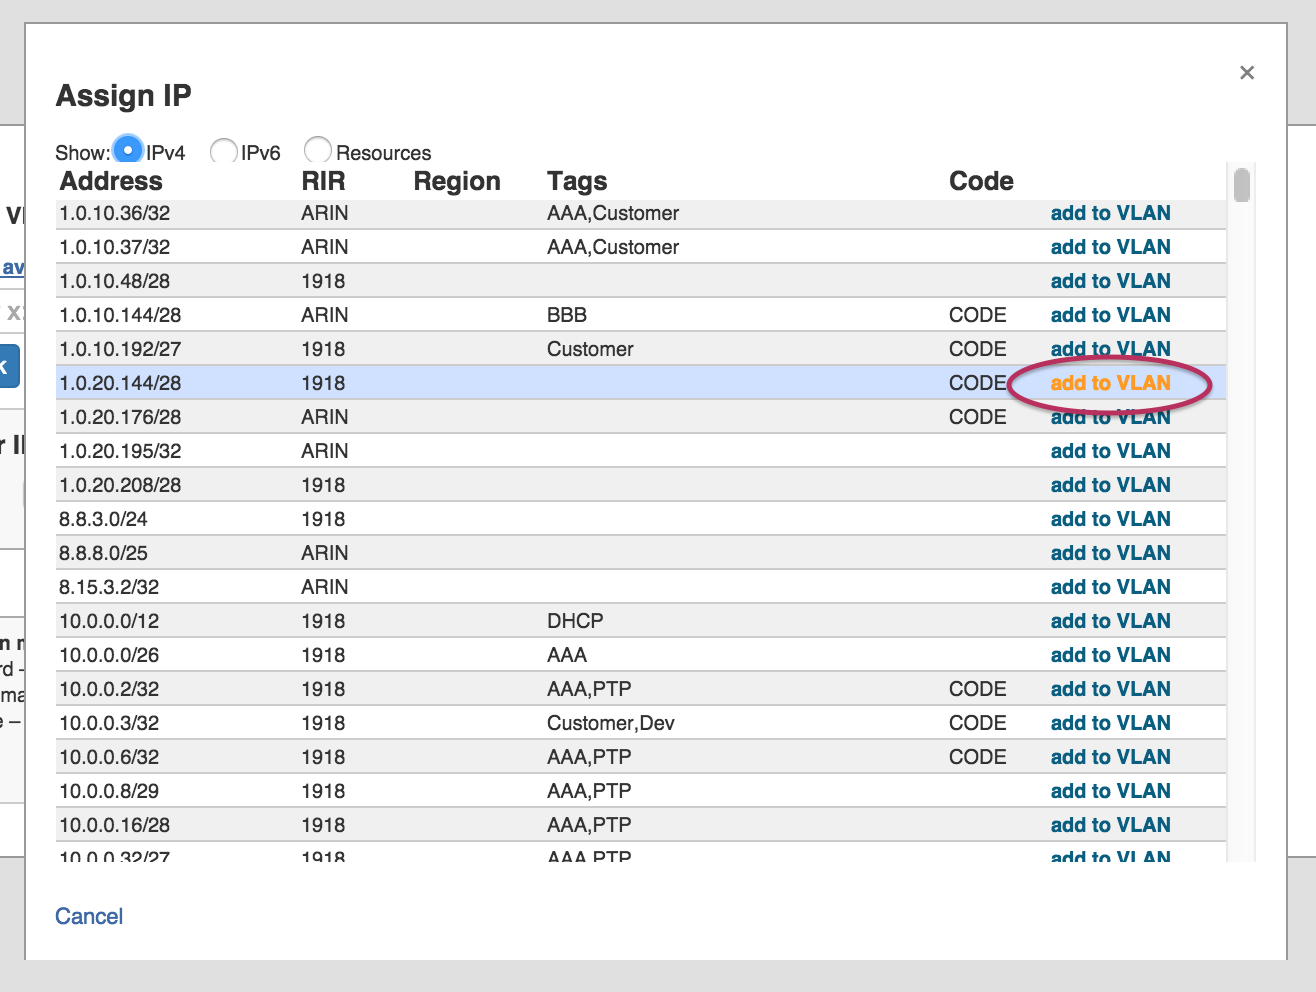Click the Tags column header
This screenshot has height=992, width=1316.
(577, 181)
